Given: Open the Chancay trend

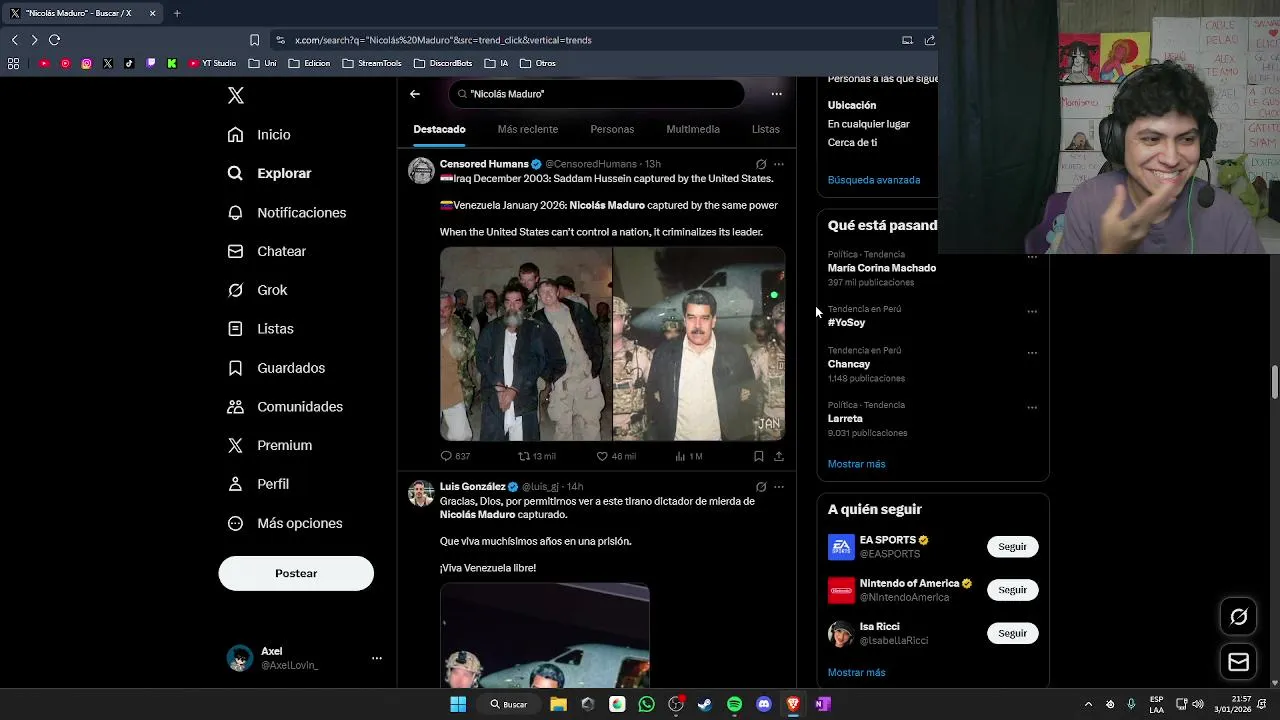Looking at the screenshot, I should coord(849,364).
